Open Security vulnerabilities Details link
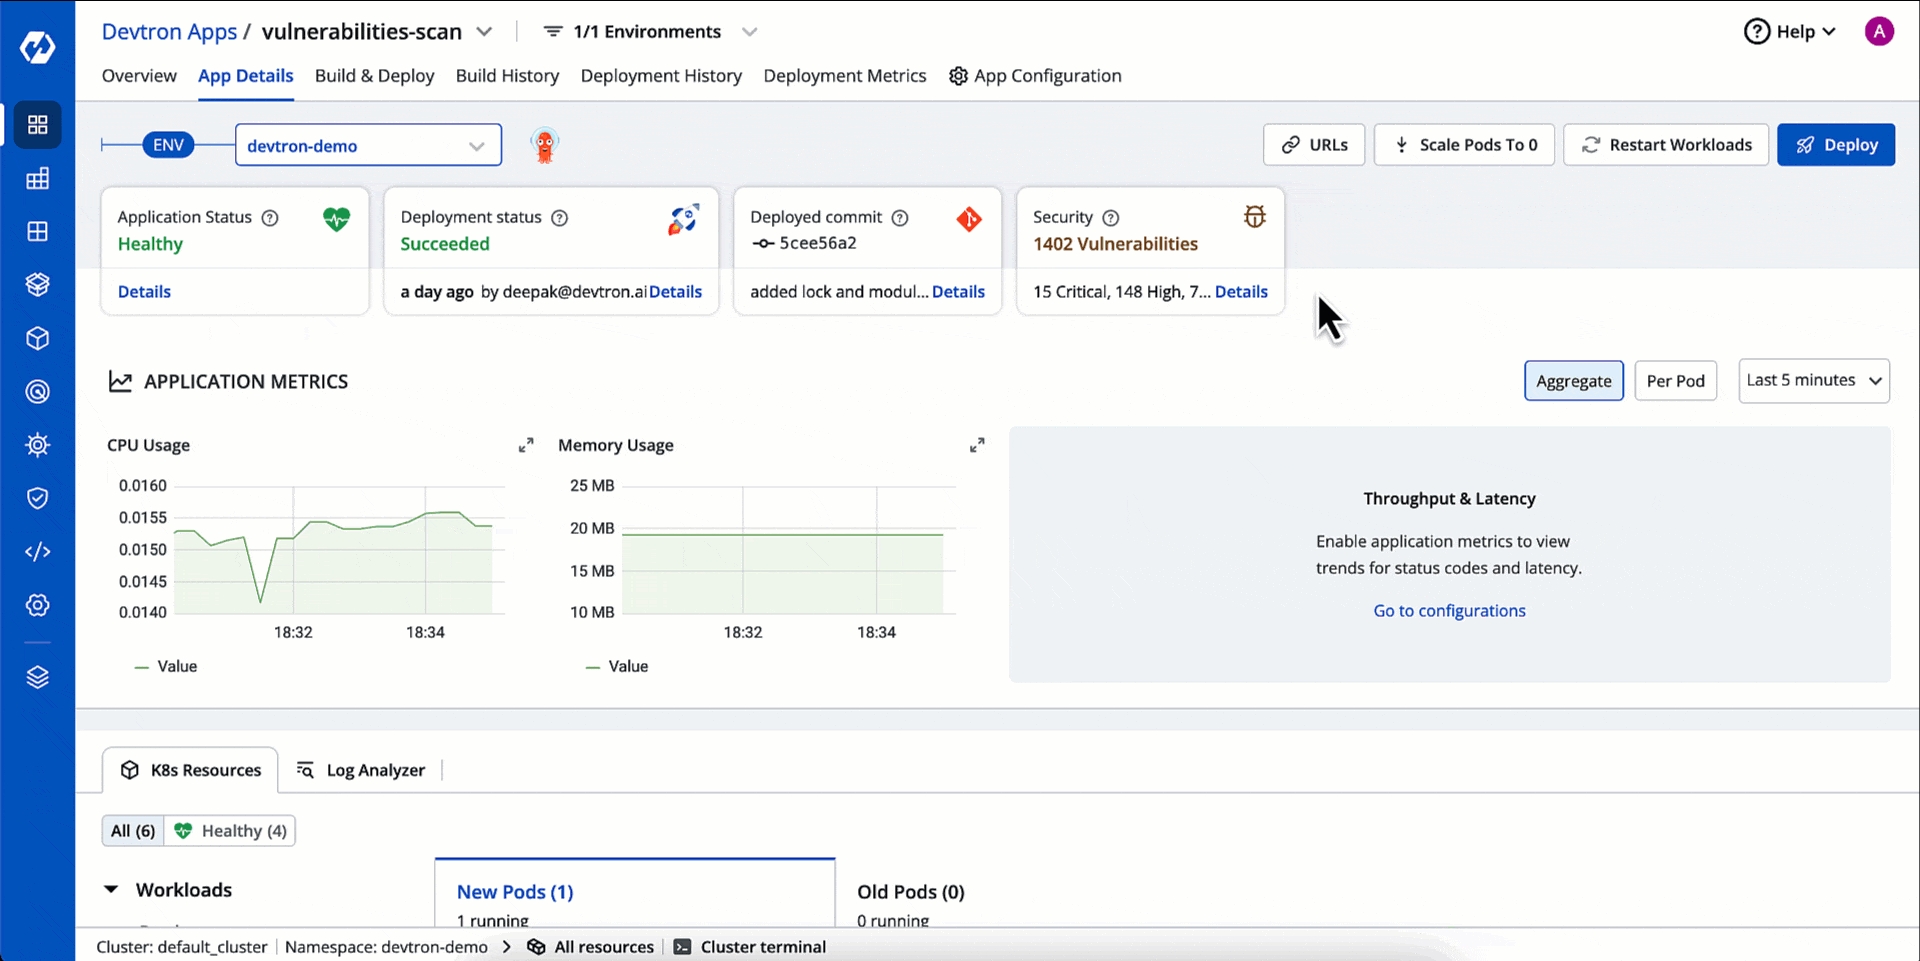 (1241, 292)
